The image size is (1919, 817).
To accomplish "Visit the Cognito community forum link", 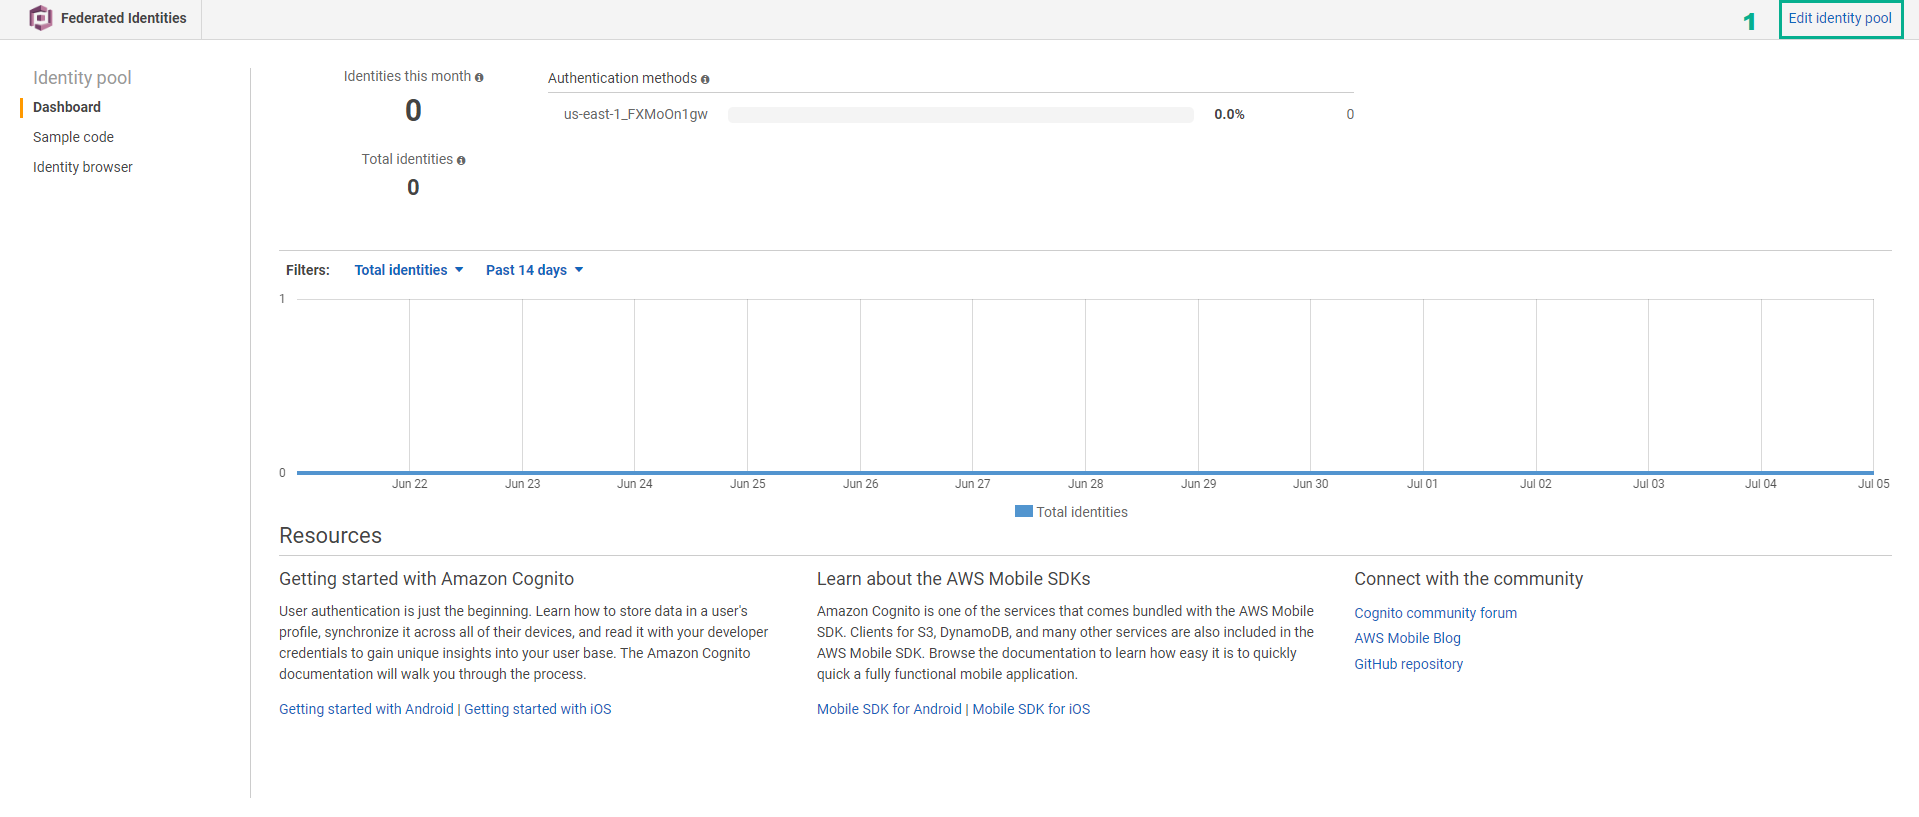I will [x=1435, y=613].
